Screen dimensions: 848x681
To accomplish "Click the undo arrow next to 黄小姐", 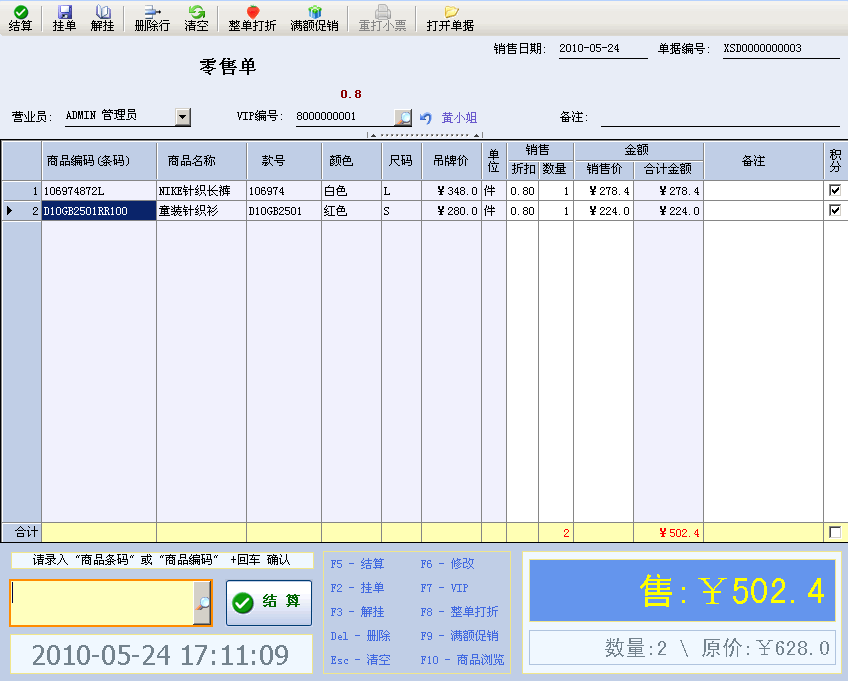I will [426, 117].
